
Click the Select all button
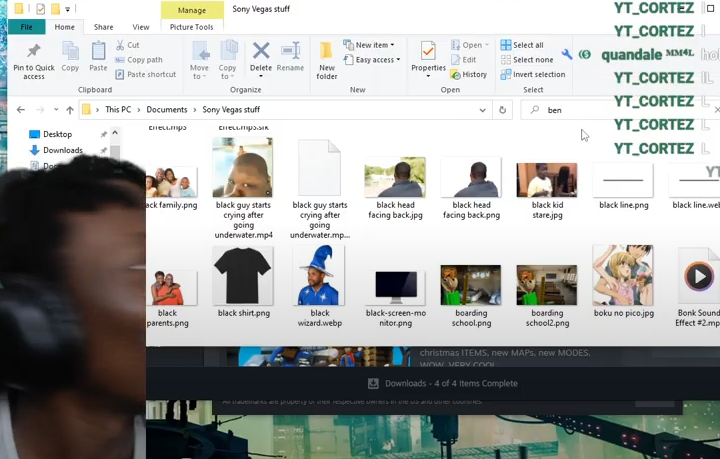click(522, 45)
